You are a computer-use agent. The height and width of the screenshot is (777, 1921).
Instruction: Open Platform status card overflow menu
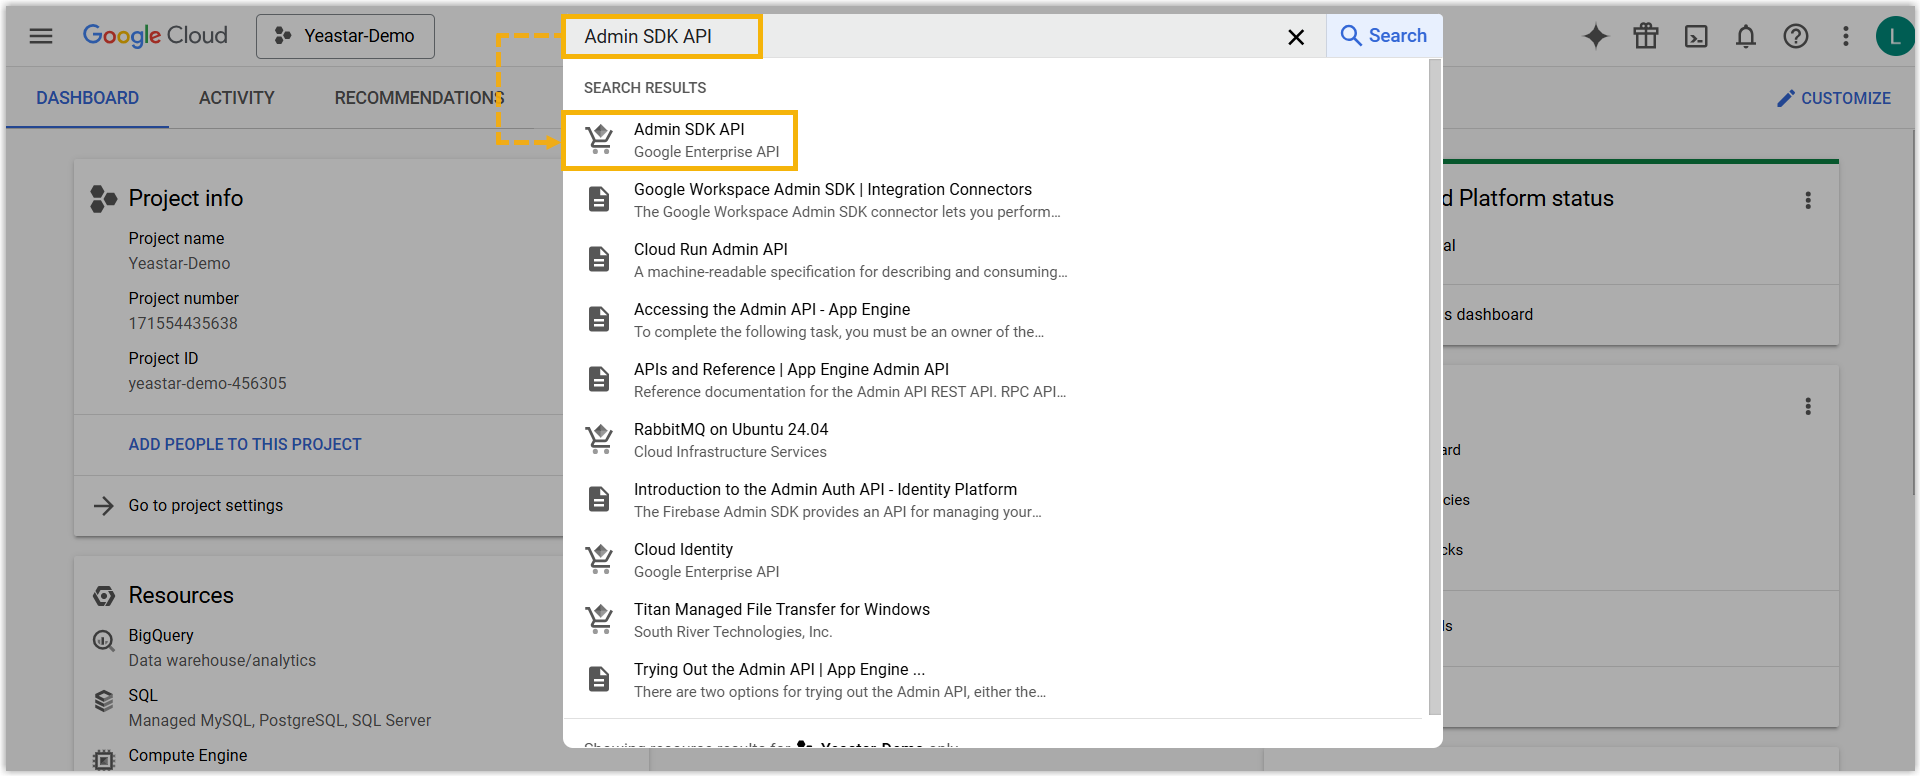pyautogui.click(x=1808, y=200)
